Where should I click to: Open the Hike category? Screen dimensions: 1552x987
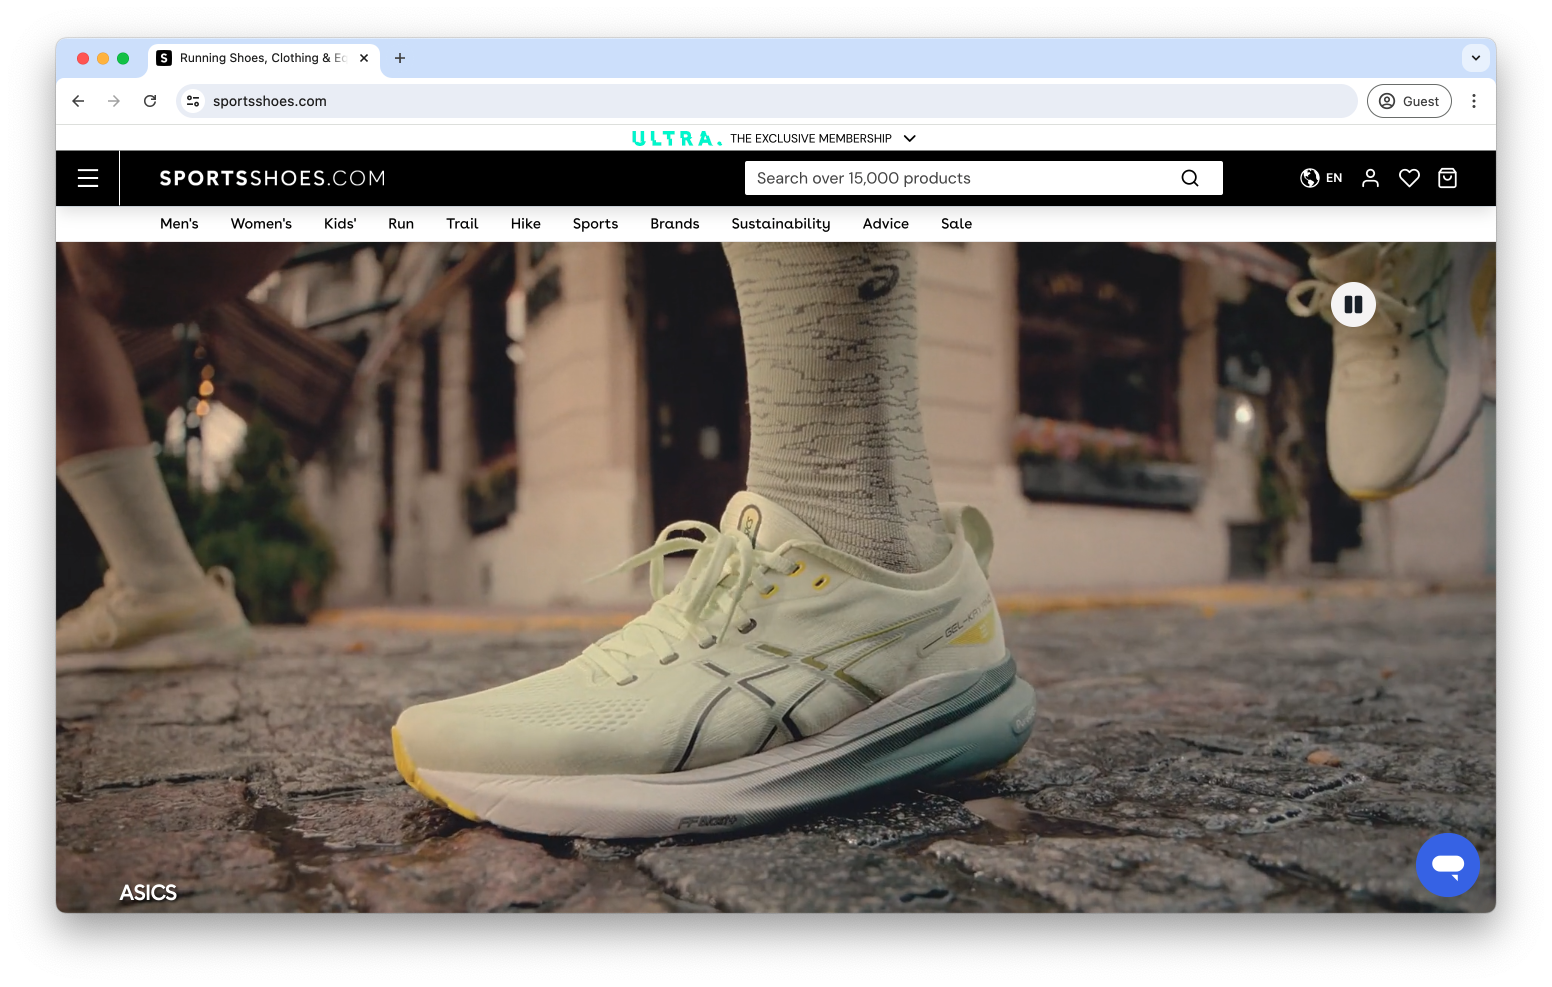pyautogui.click(x=526, y=224)
